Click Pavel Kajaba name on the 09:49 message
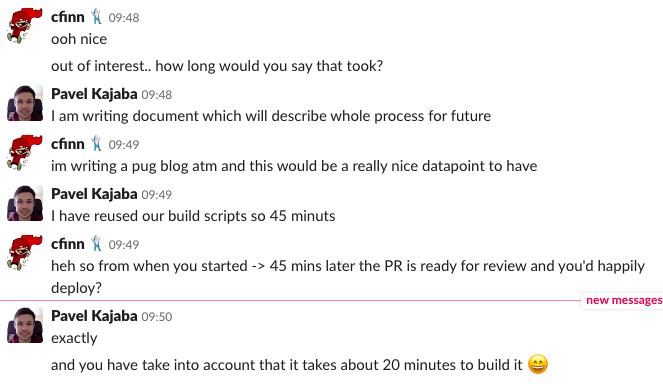The image size is (663, 384). tap(94, 194)
